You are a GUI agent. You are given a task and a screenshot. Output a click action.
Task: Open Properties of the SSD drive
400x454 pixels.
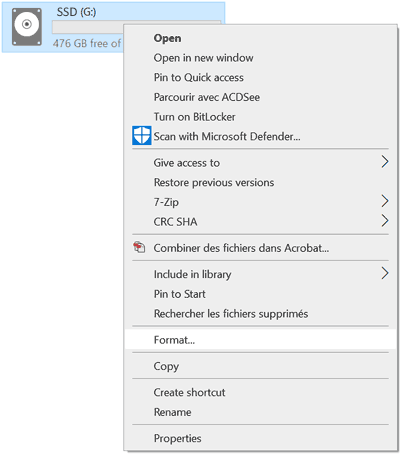(x=260, y=438)
